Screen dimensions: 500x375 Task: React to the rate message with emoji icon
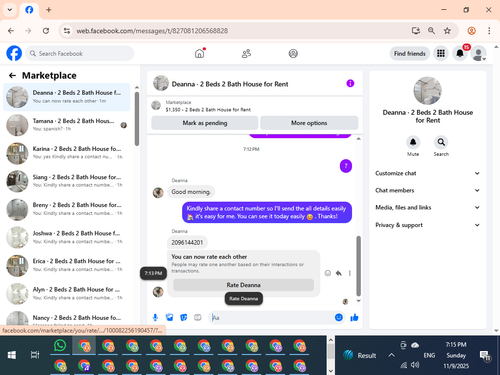[x=328, y=273]
